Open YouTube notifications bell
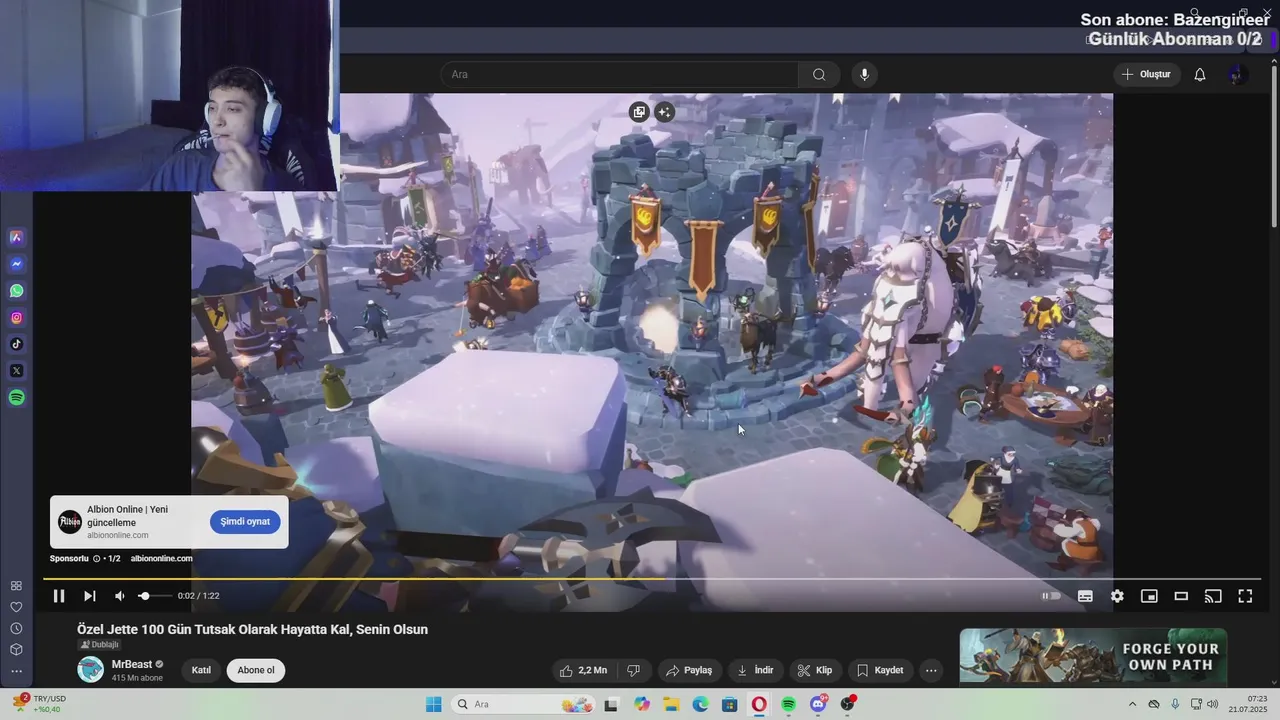This screenshot has width=1280, height=720. 1200,74
